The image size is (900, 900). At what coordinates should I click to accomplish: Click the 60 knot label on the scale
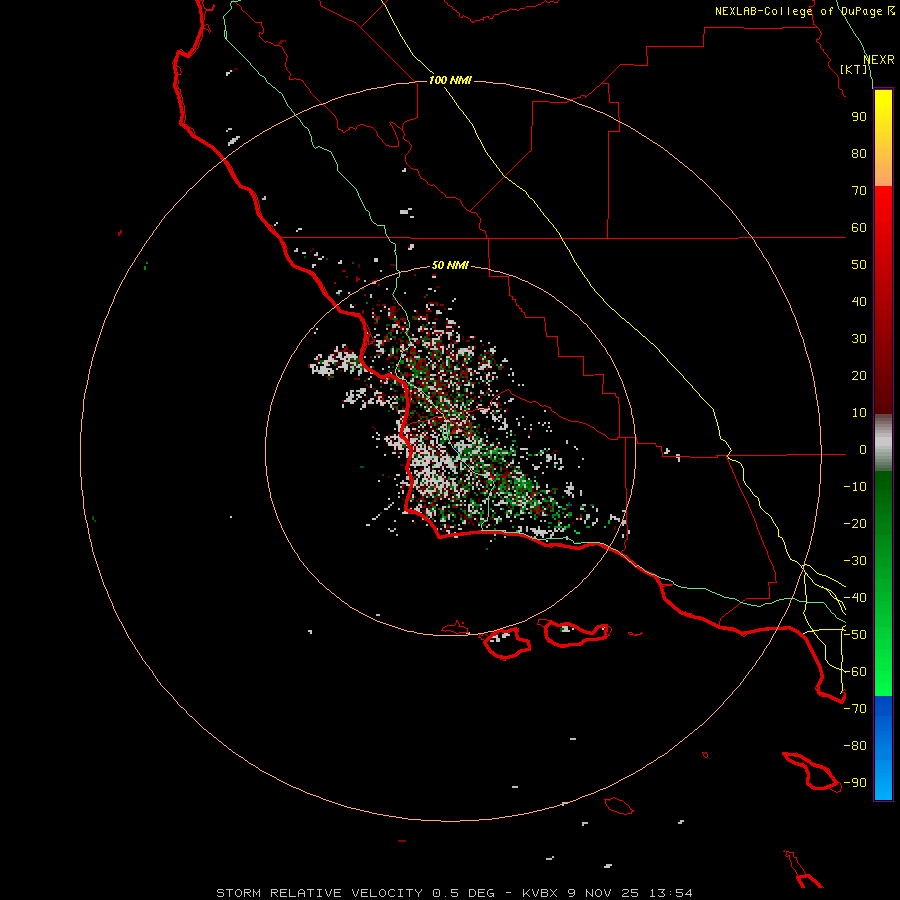pyautogui.click(x=859, y=227)
